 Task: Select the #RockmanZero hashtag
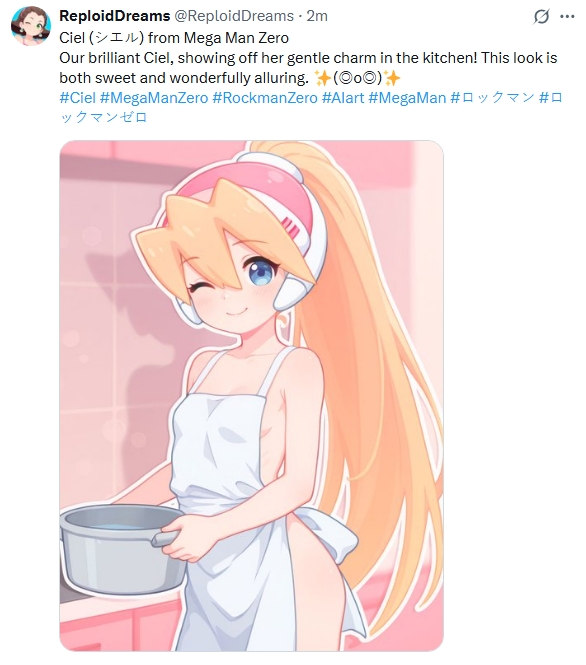(x=265, y=98)
